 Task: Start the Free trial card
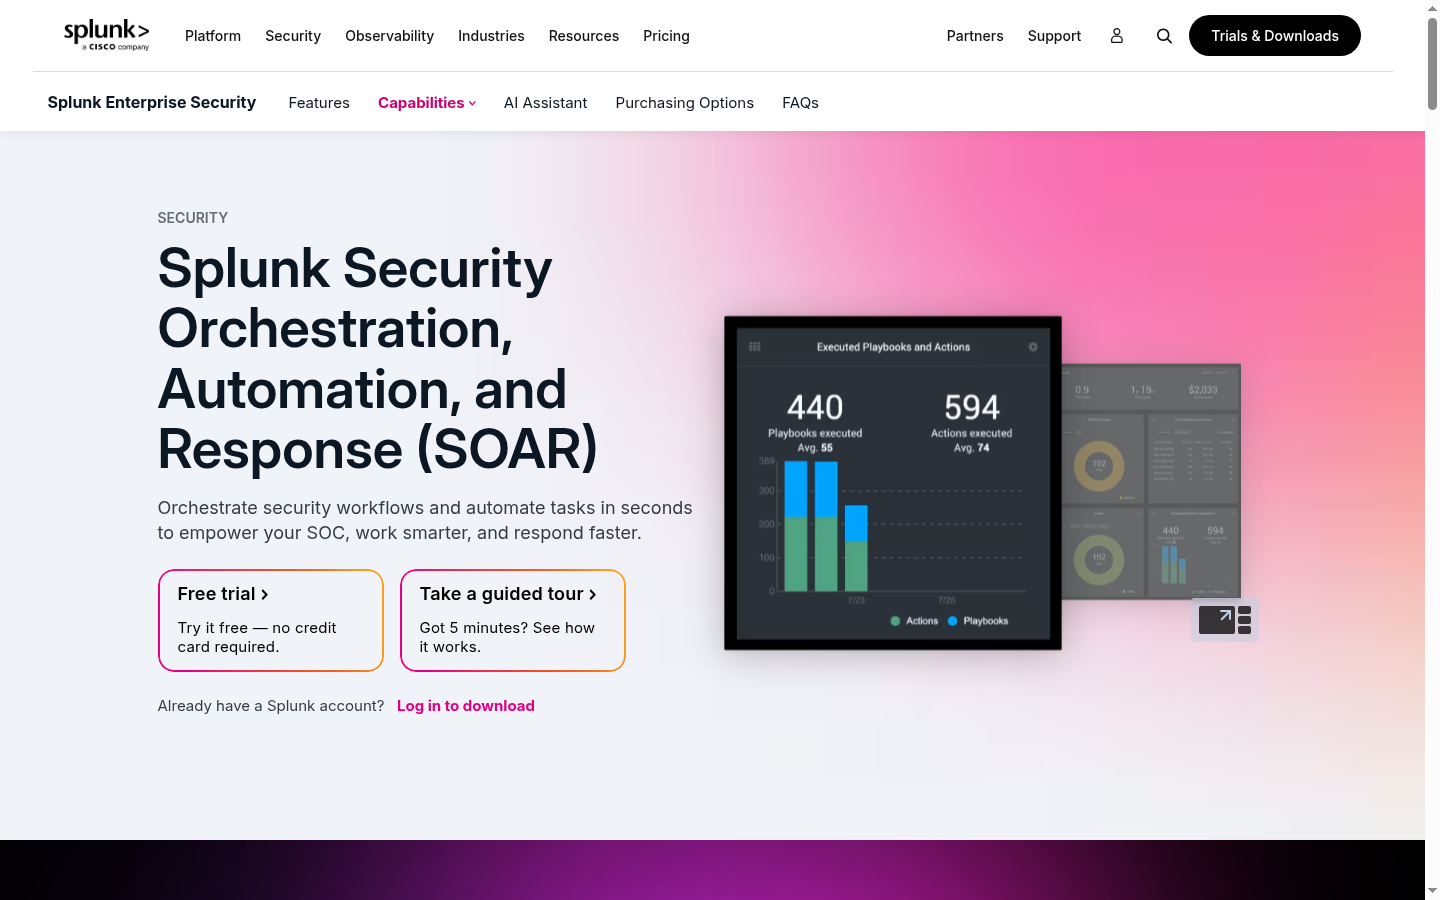tap(271, 620)
